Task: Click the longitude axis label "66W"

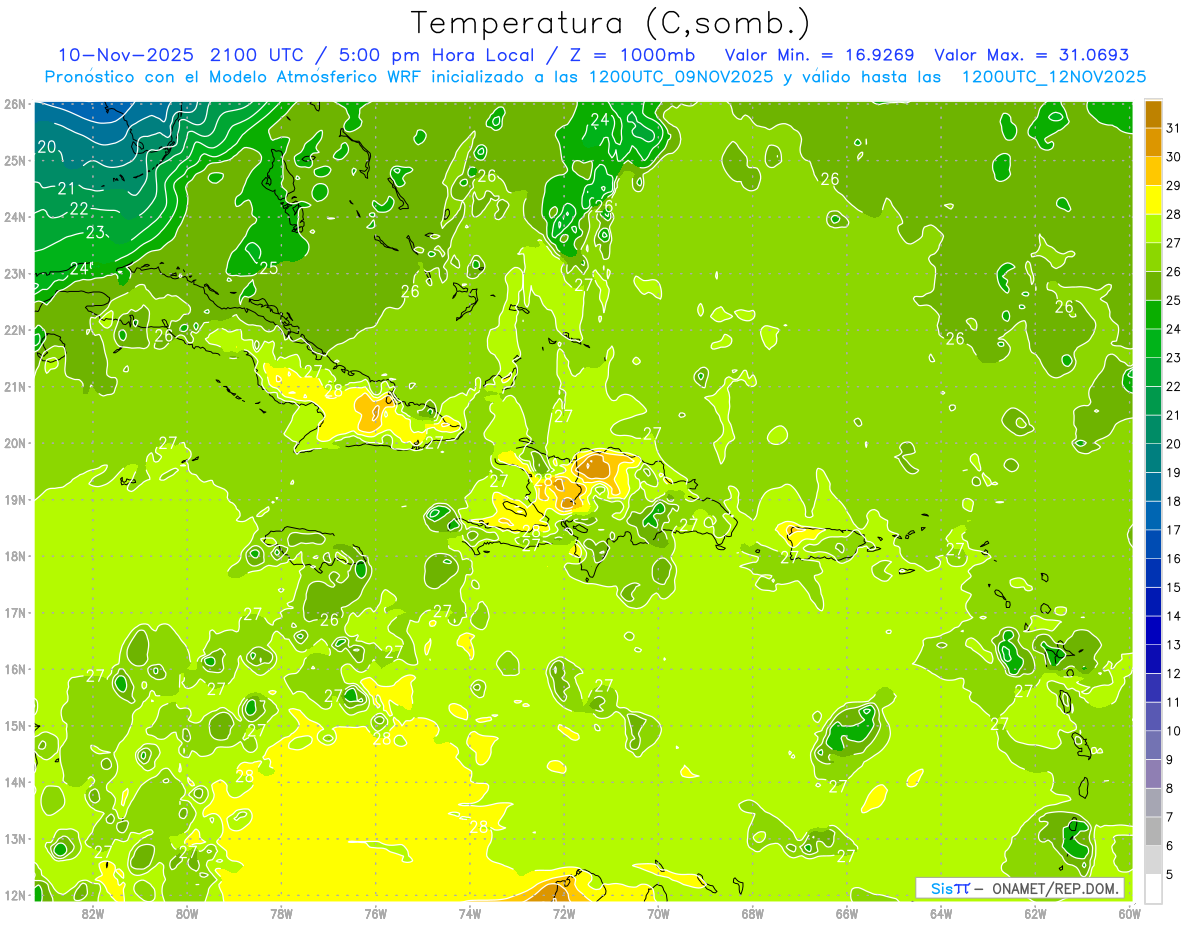Action: click(x=846, y=913)
